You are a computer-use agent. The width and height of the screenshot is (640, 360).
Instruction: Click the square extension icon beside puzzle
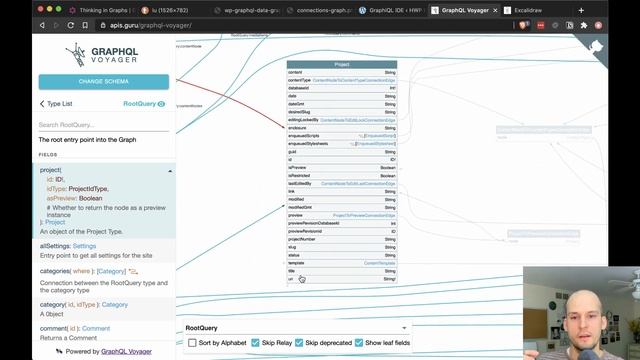point(570,25)
